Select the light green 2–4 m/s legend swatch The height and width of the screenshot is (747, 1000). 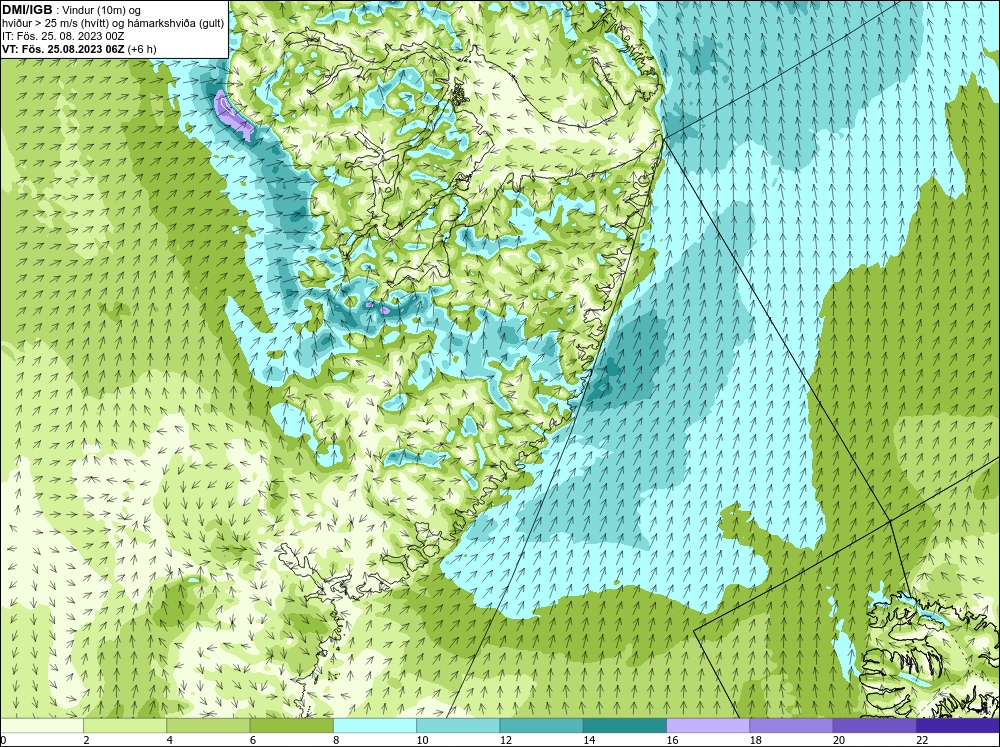(x=125, y=725)
